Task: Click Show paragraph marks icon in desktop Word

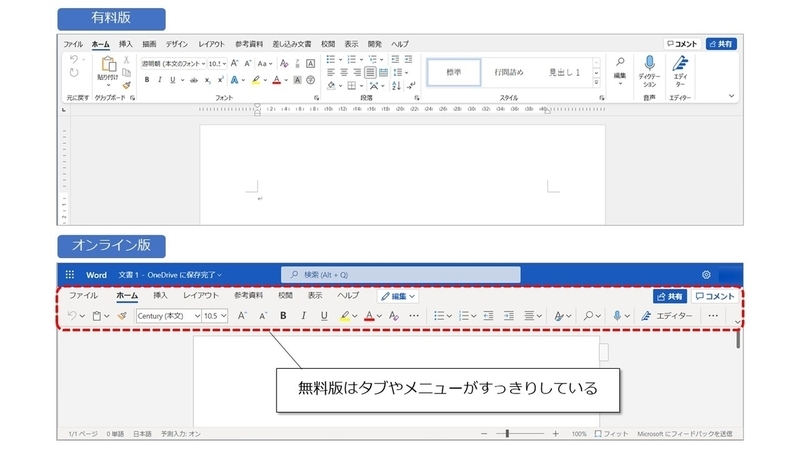Action: 412,86
